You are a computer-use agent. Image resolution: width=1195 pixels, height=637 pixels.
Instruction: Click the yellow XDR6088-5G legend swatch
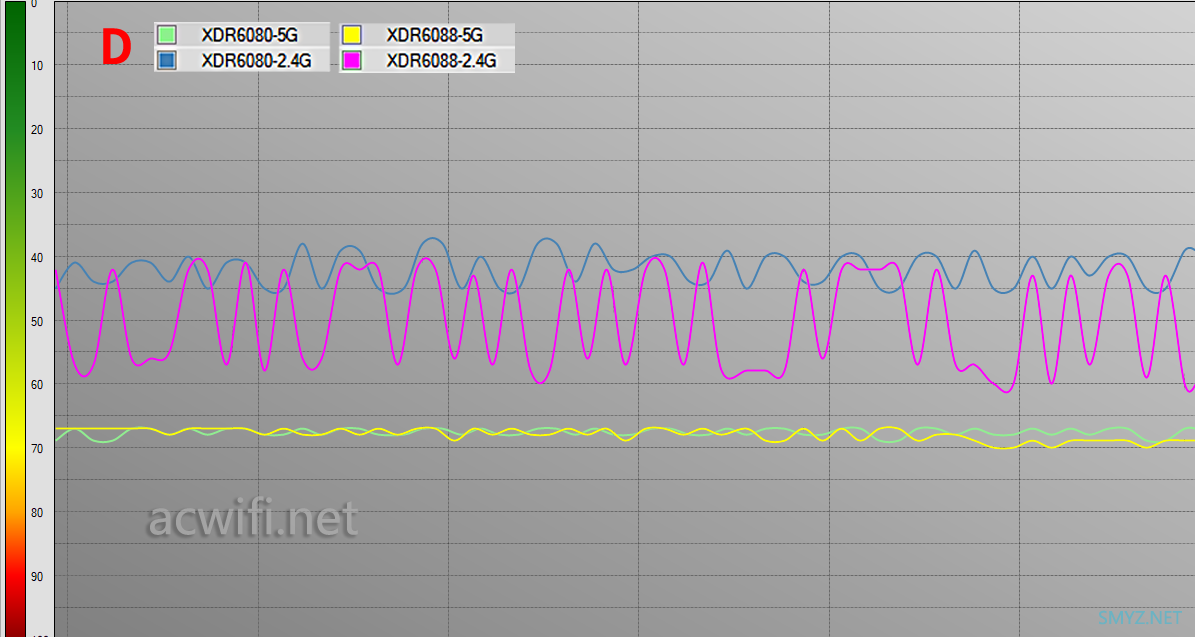[351, 35]
